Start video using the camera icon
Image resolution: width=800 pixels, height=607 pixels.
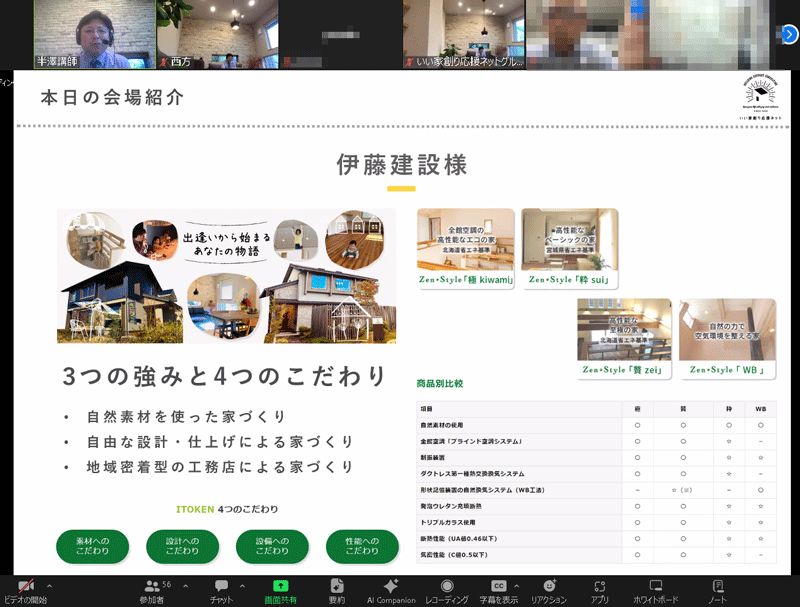(26, 586)
